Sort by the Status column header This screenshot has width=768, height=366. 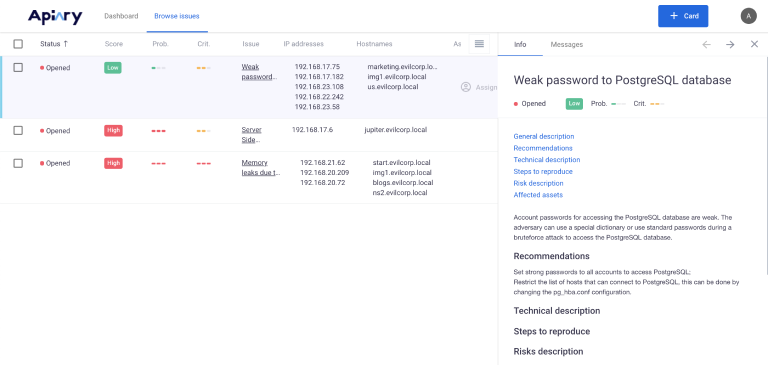tap(54, 44)
